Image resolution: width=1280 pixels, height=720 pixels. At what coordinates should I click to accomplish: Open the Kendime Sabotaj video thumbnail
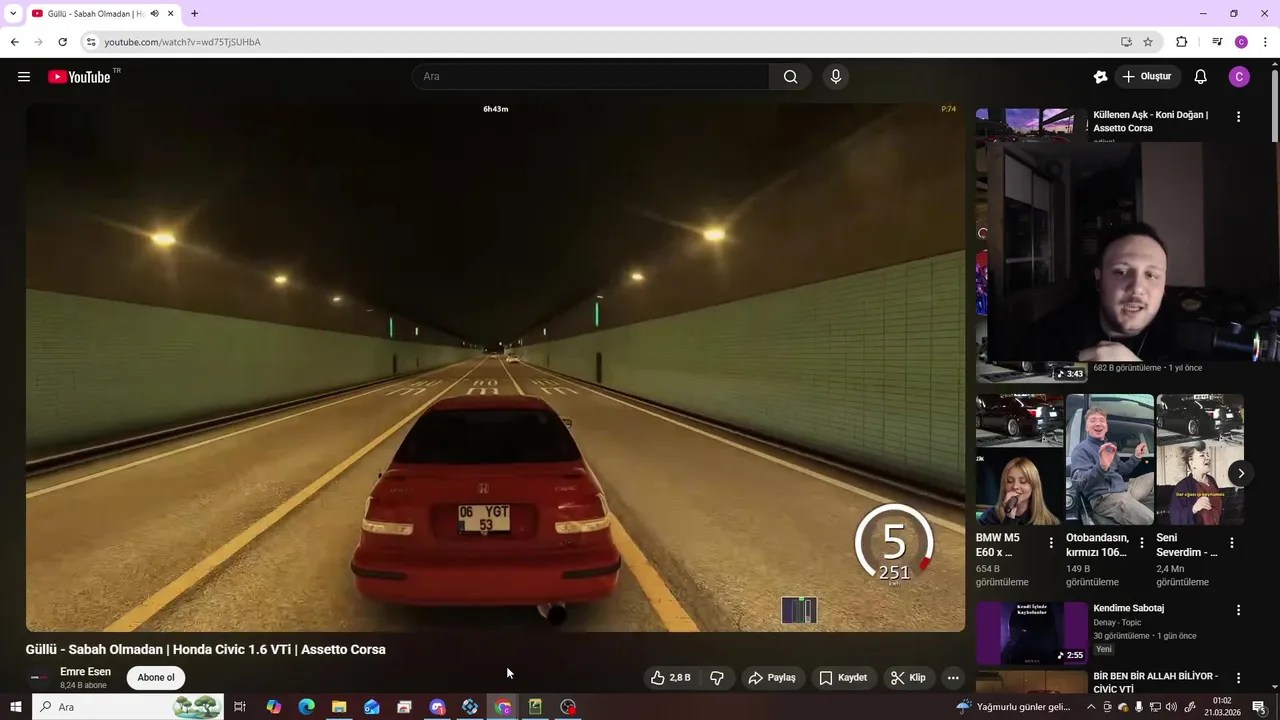[1032, 633]
